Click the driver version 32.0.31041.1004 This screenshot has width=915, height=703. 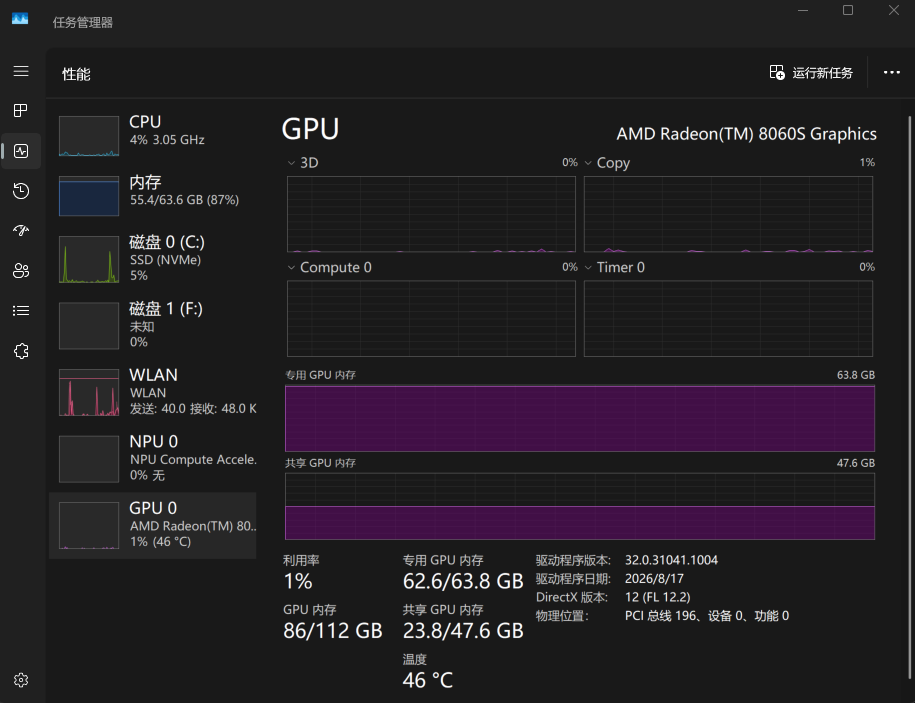click(671, 560)
